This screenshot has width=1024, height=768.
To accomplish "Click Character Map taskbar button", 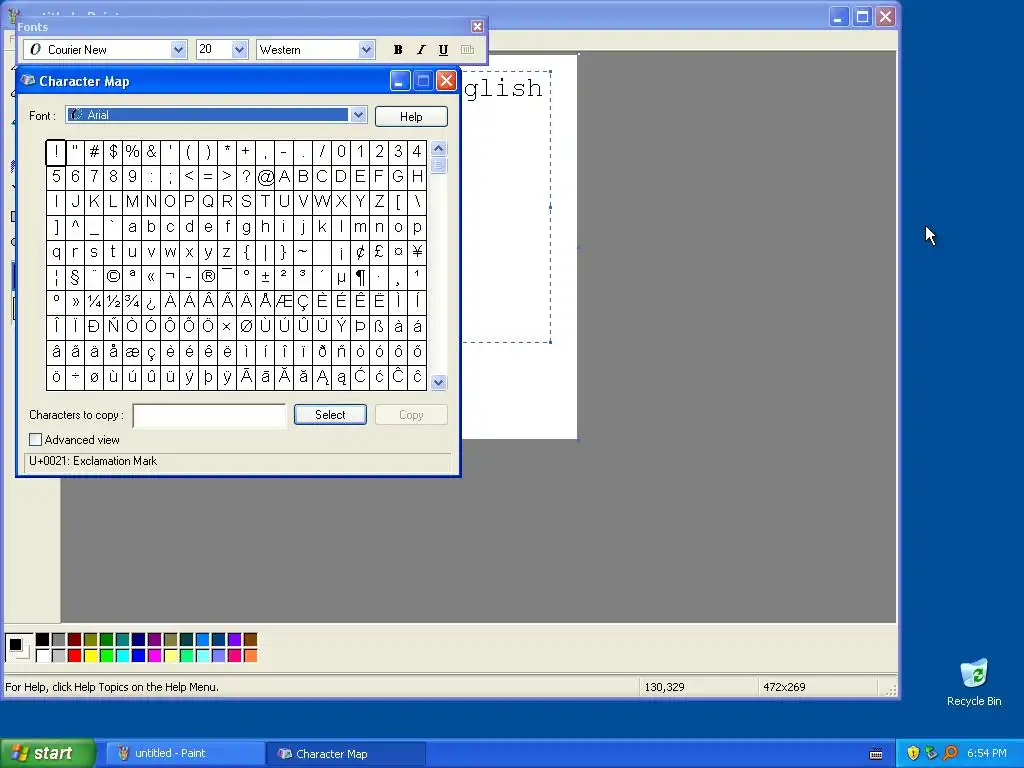I will (x=346, y=753).
